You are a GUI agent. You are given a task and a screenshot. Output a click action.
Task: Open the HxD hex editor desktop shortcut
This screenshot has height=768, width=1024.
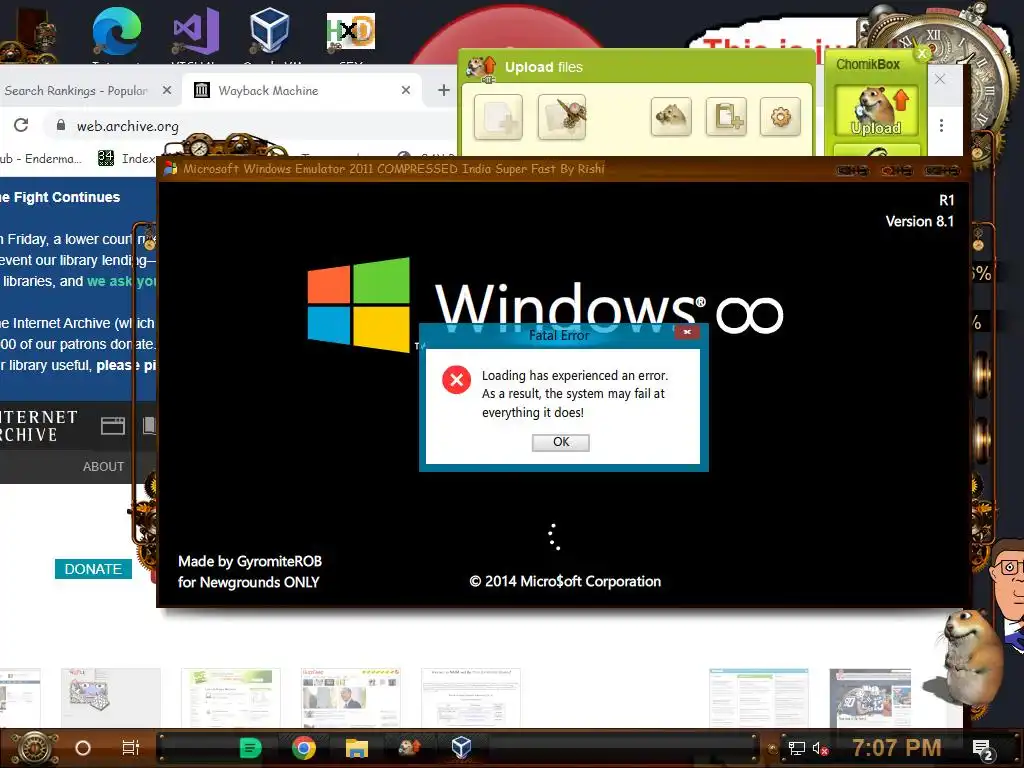pos(351,31)
